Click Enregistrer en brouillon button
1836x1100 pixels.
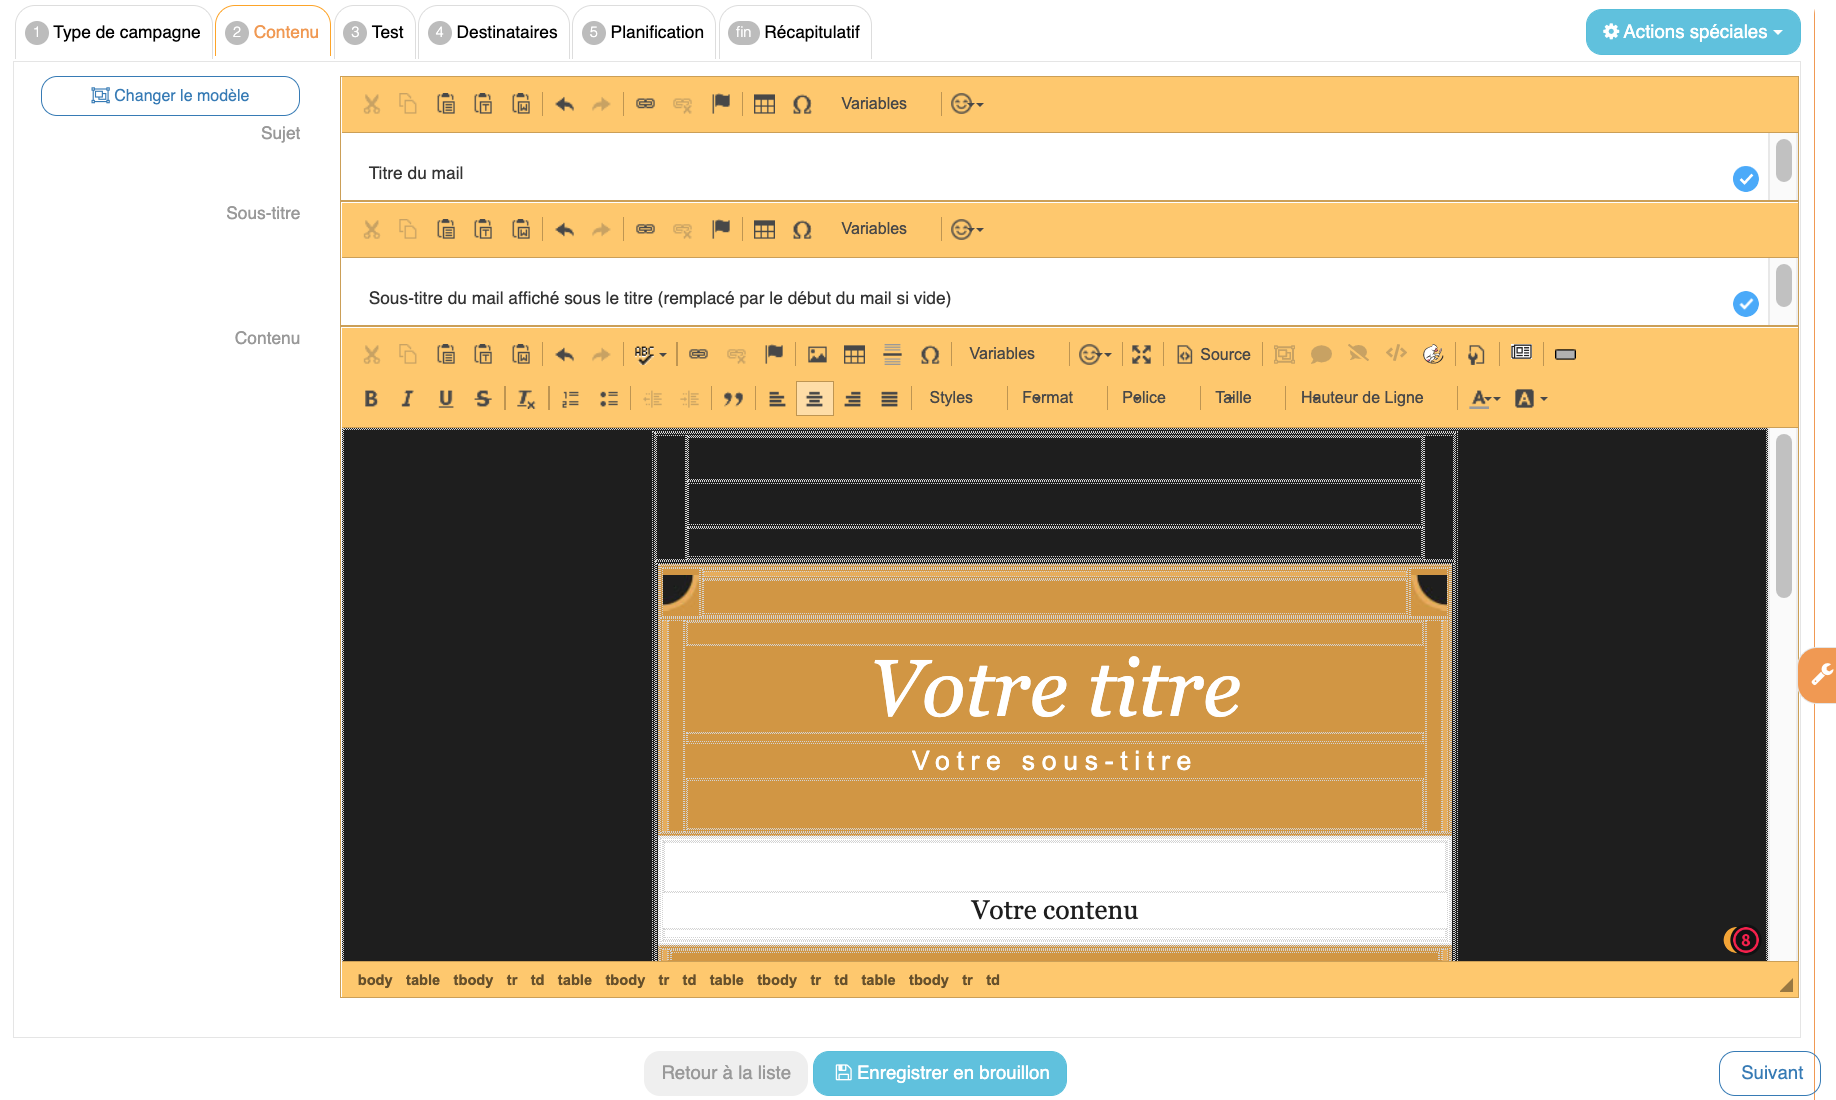tap(940, 1073)
